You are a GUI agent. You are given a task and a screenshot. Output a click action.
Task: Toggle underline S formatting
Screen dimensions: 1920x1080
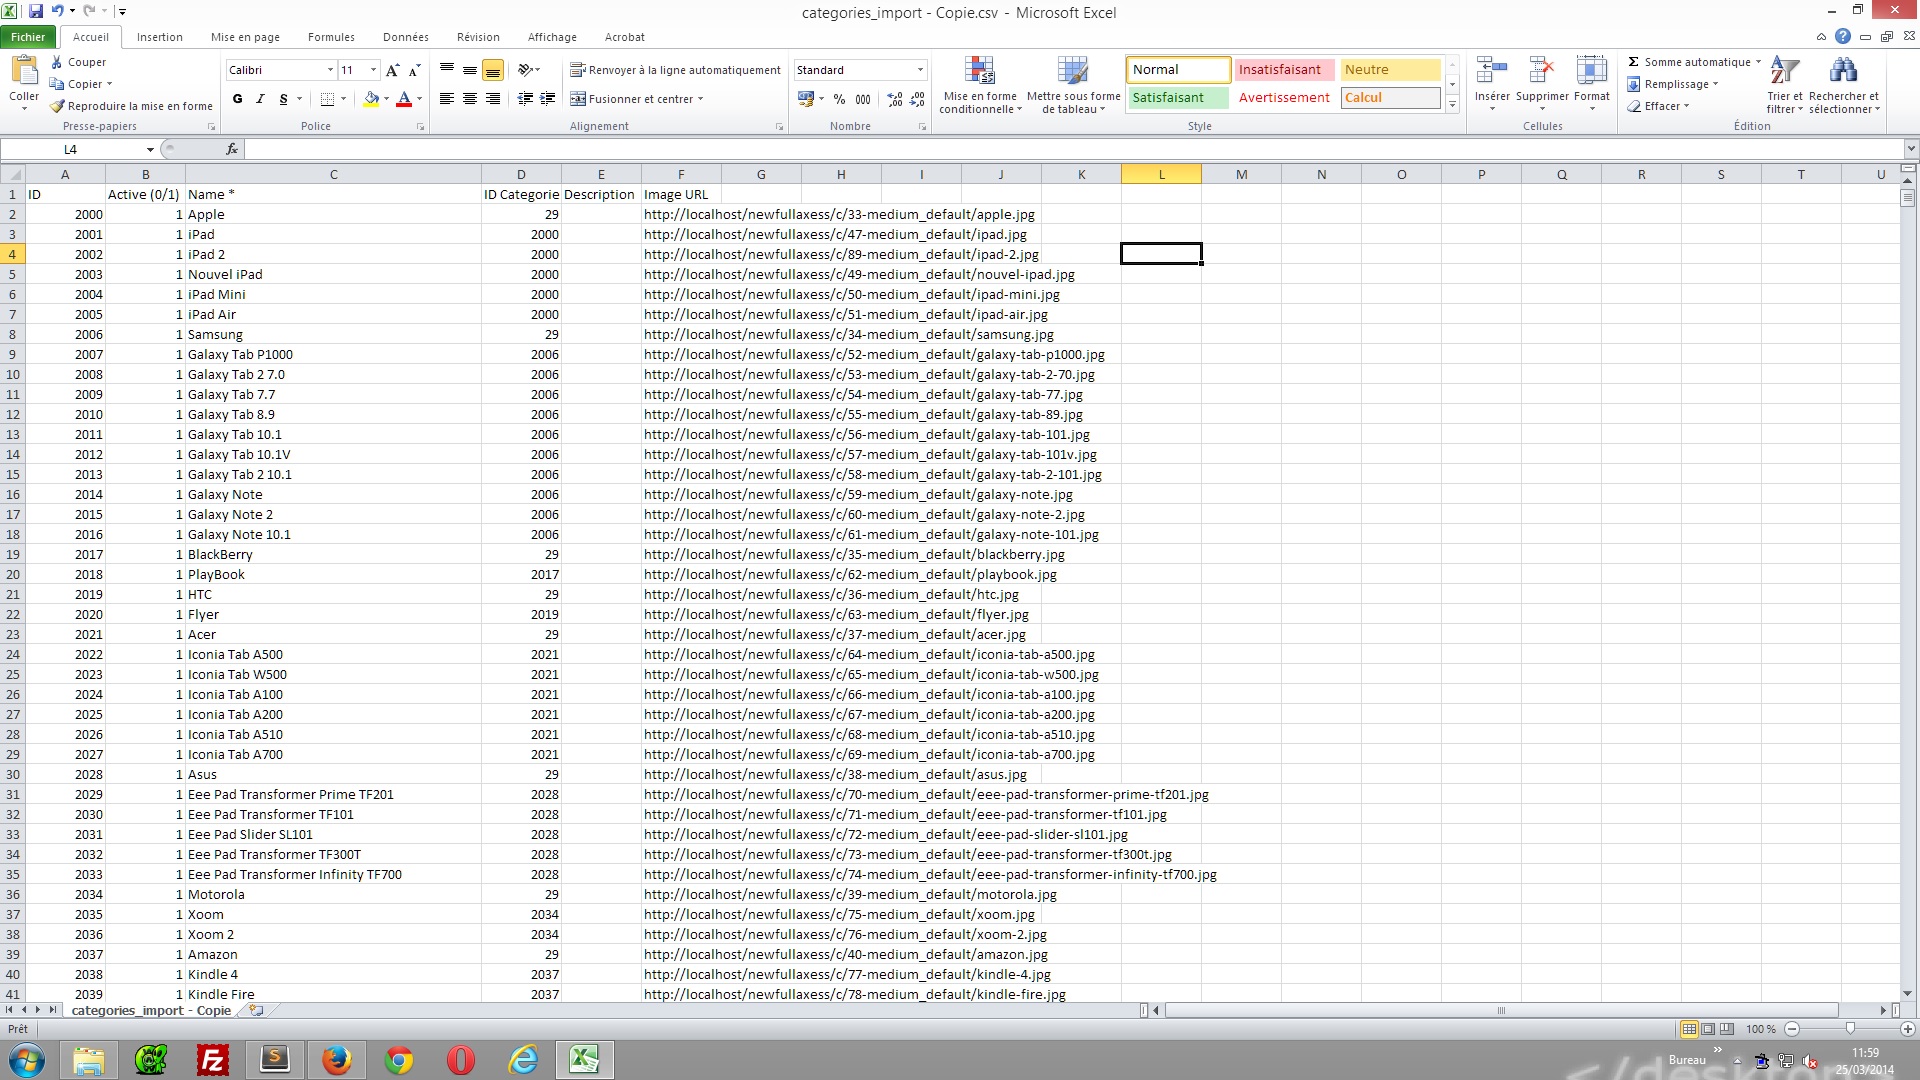283,99
